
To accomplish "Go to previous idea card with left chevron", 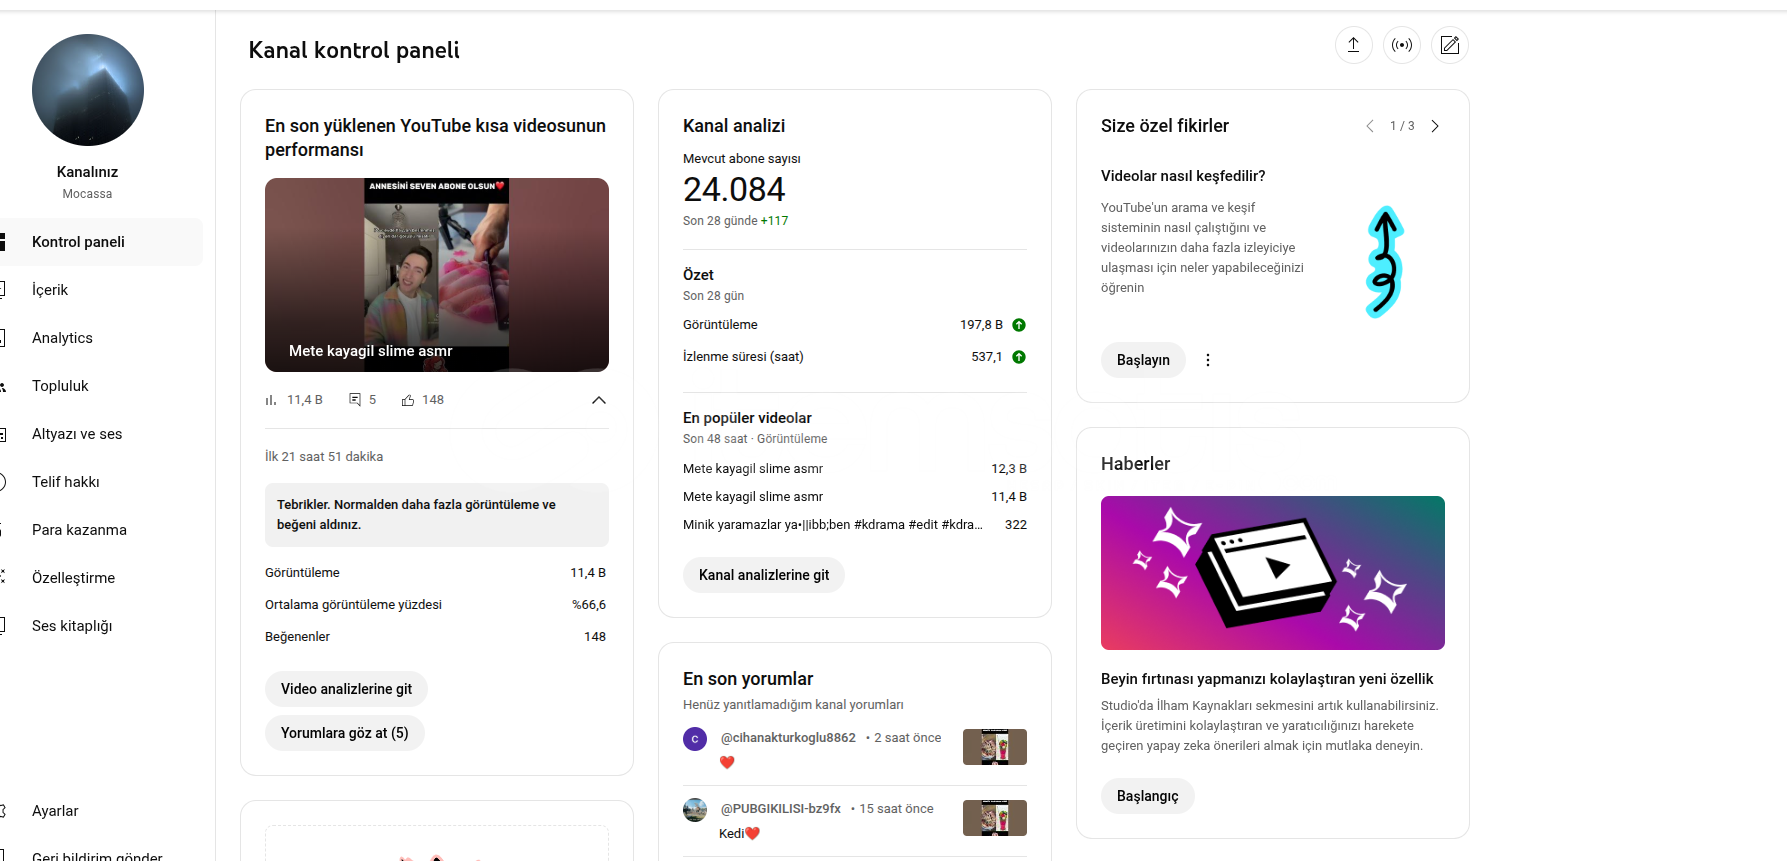I will coord(1370,126).
